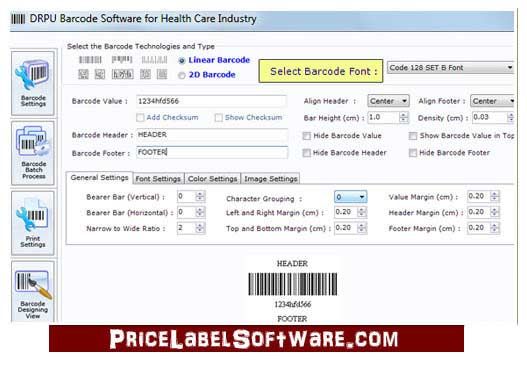Image resolution: width=527 pixels, height=365 pixels.
Task: Switch to the Font Settings tab
Action: tap(158, 179)
